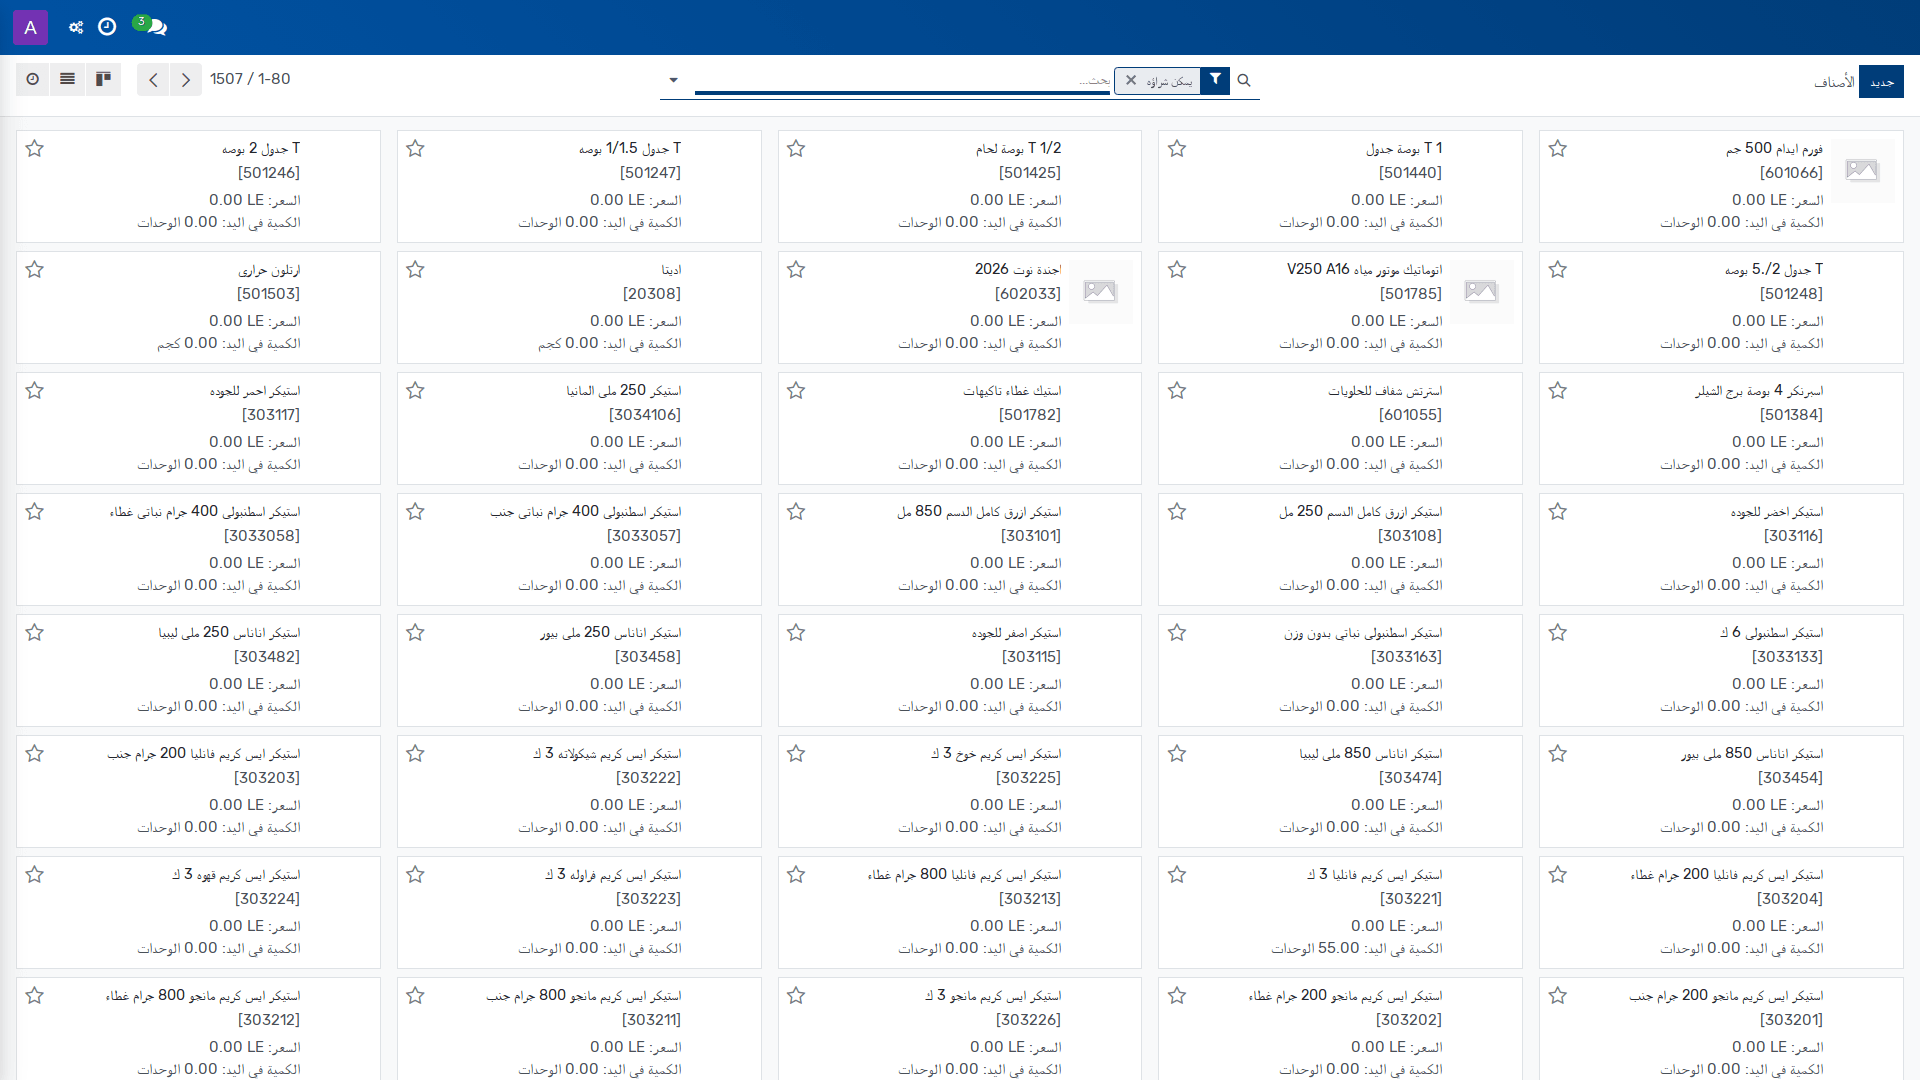Click the search magnifier icon

coord(1244,80)
